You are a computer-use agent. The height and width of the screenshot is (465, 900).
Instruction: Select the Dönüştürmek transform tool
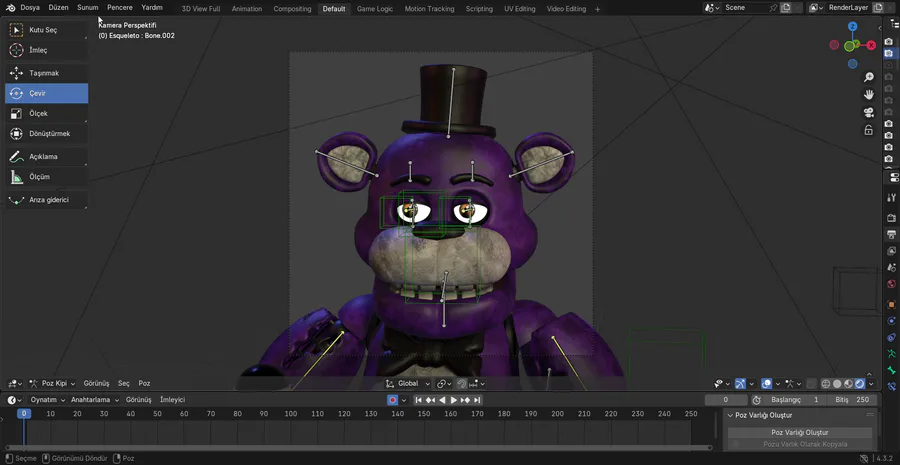coord(46,133)
